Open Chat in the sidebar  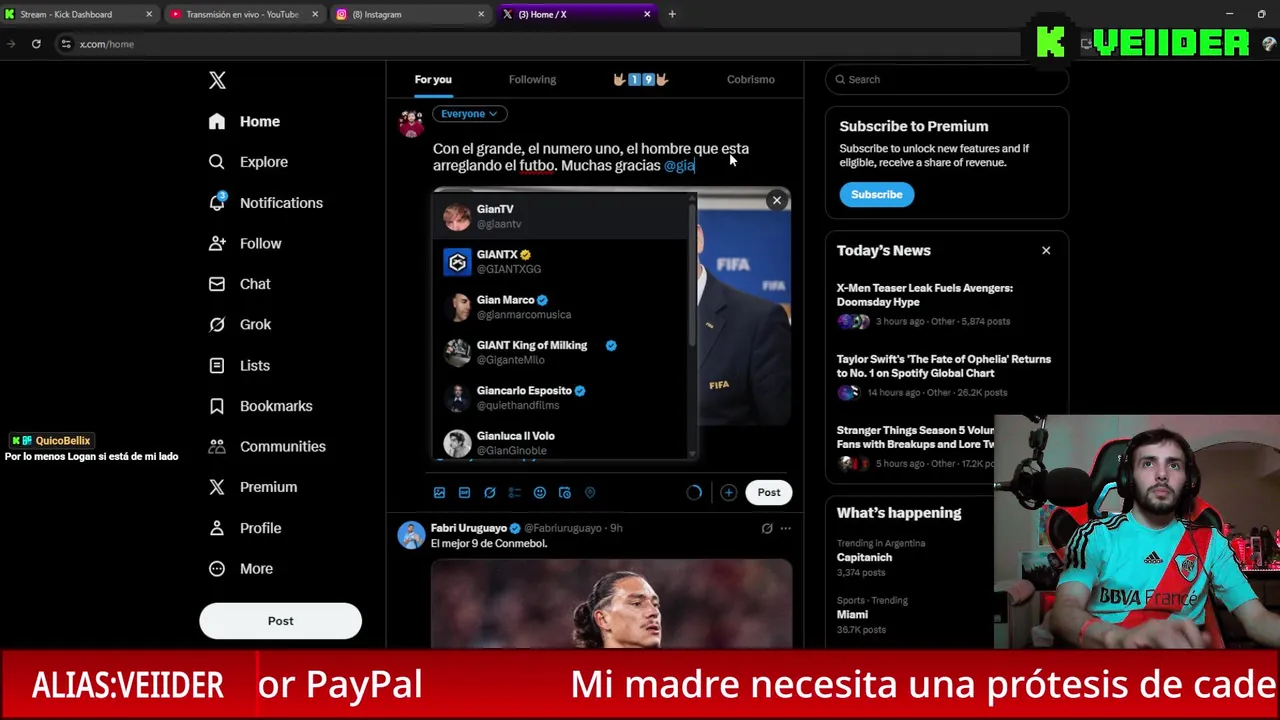click(240, 284)
